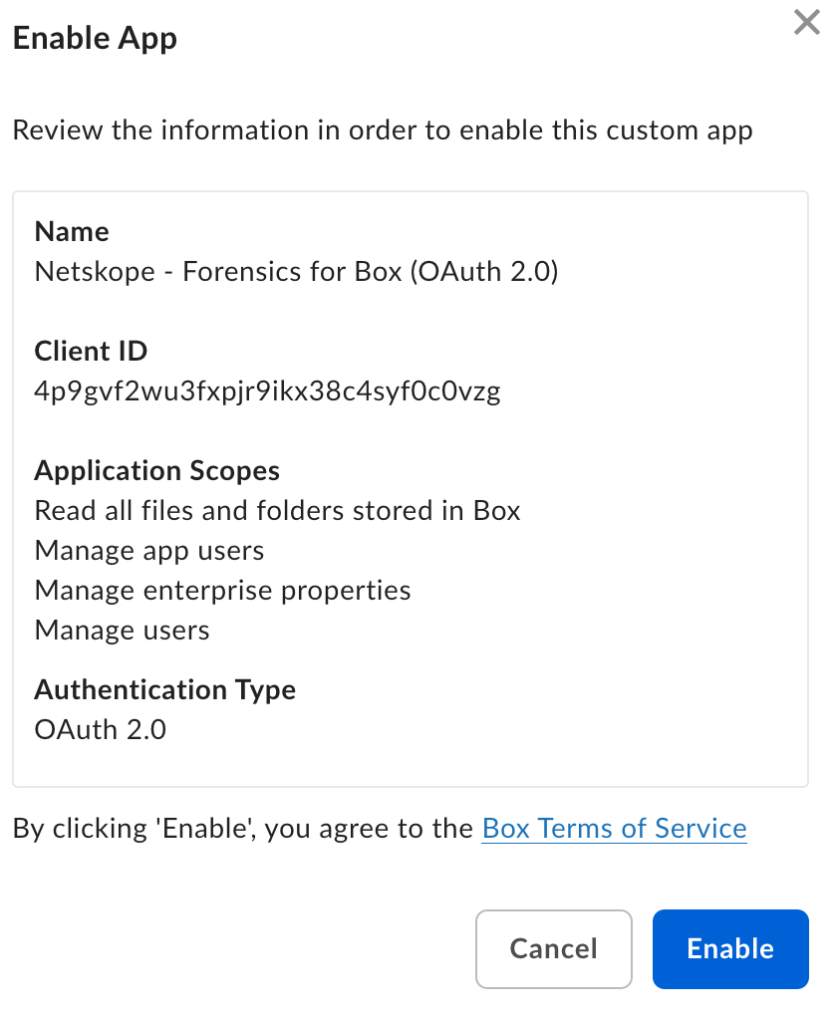
Task: Click inside the app details information box
Action: [x=411, y=489]
